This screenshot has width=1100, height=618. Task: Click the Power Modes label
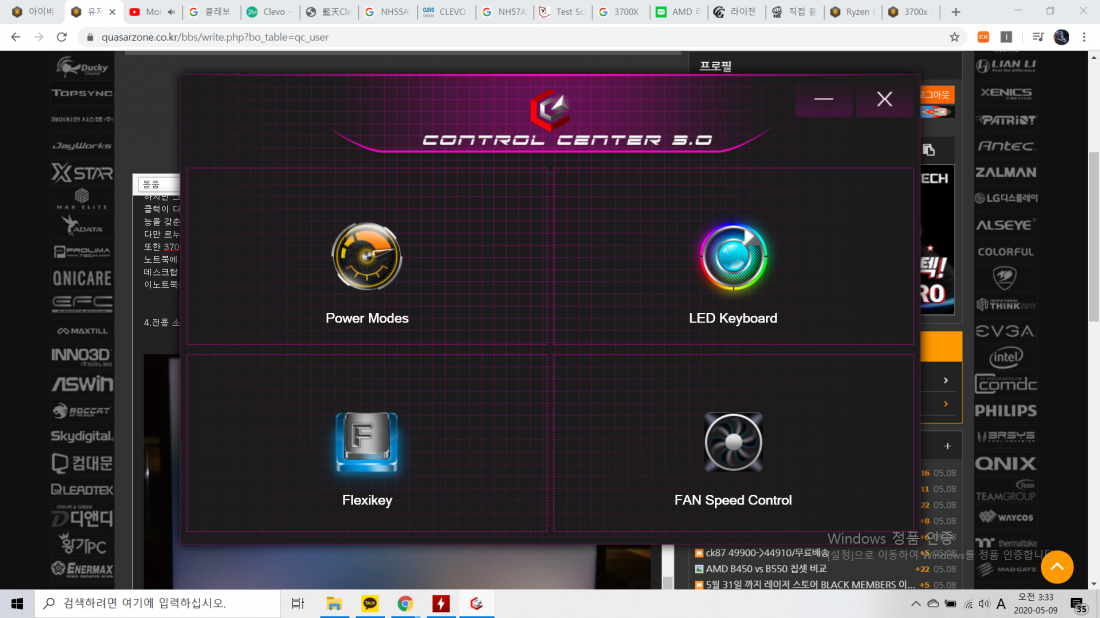coord(367,318)
